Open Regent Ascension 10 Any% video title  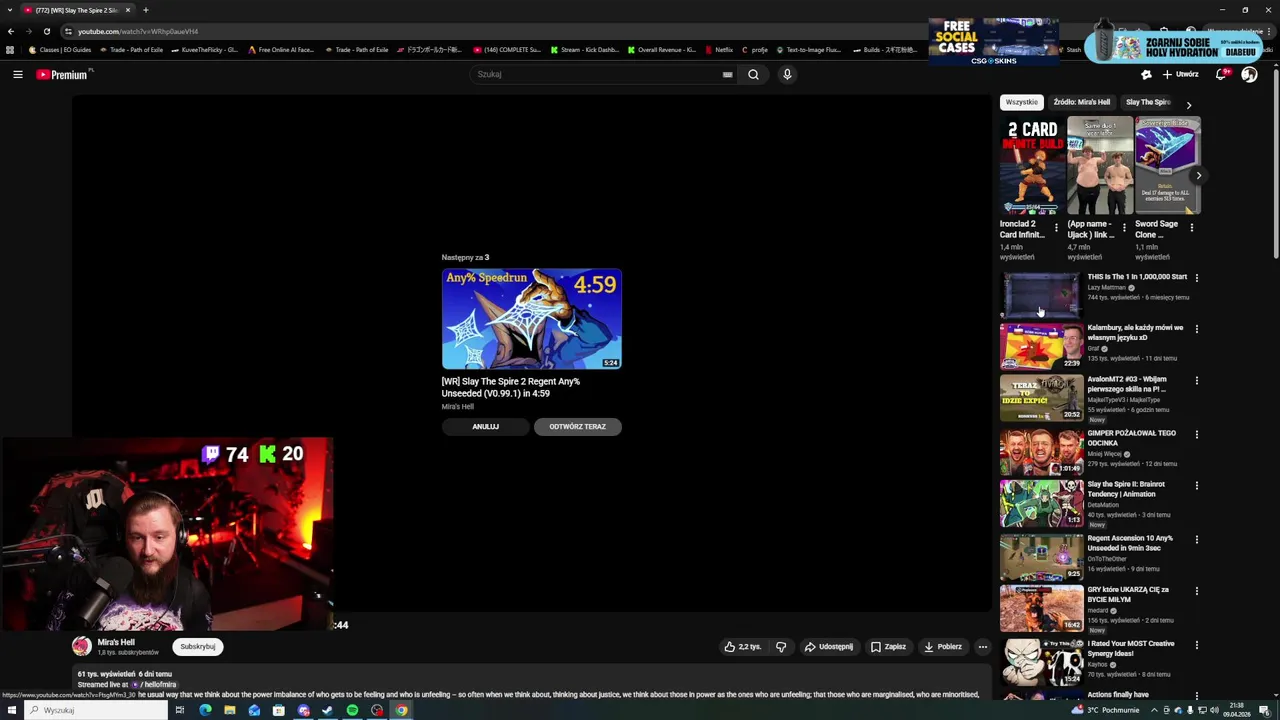pos(1130,543)
